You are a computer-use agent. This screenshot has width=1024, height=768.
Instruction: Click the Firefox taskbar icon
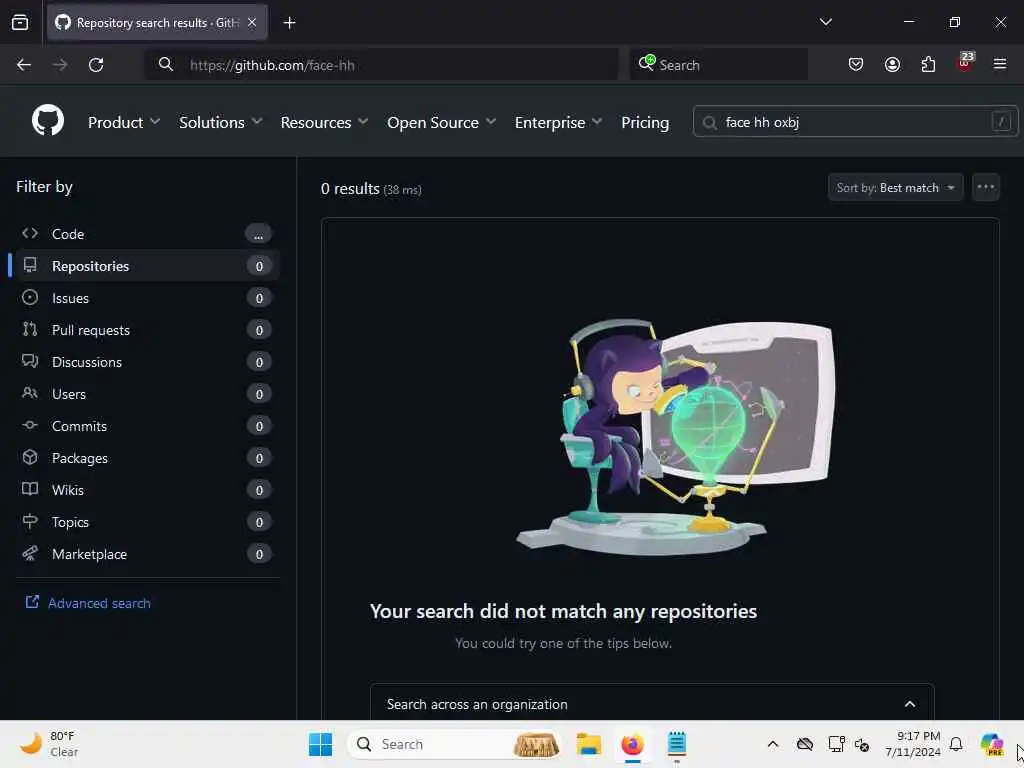click(632, 744)
